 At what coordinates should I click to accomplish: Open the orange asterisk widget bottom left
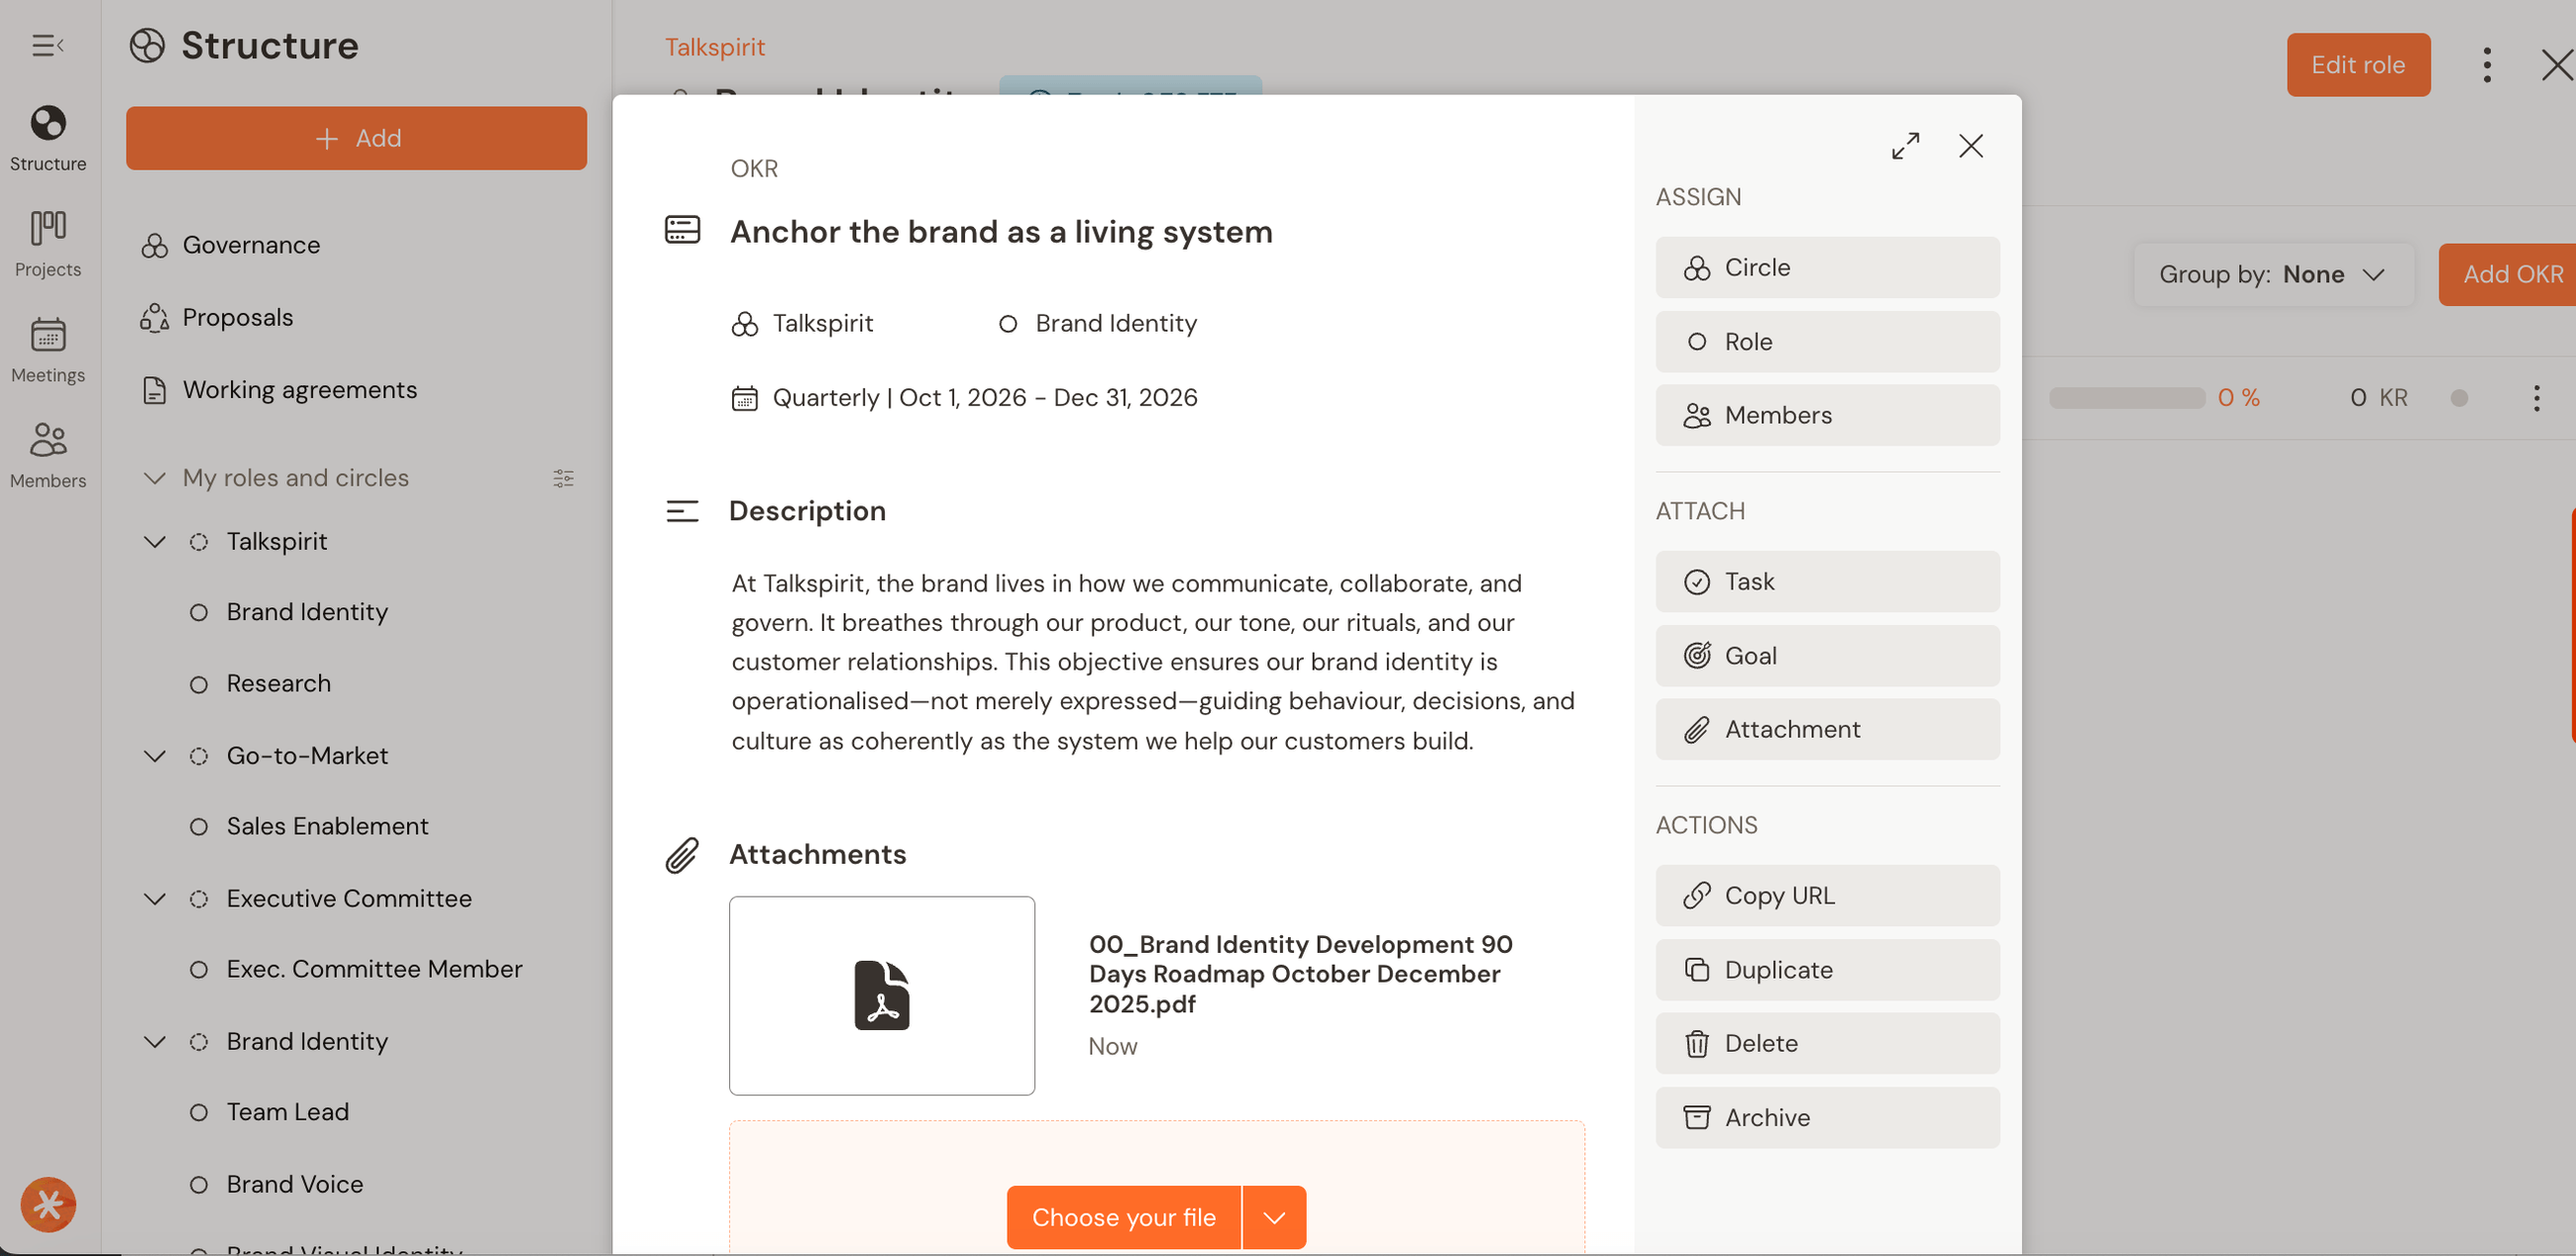47,1205
